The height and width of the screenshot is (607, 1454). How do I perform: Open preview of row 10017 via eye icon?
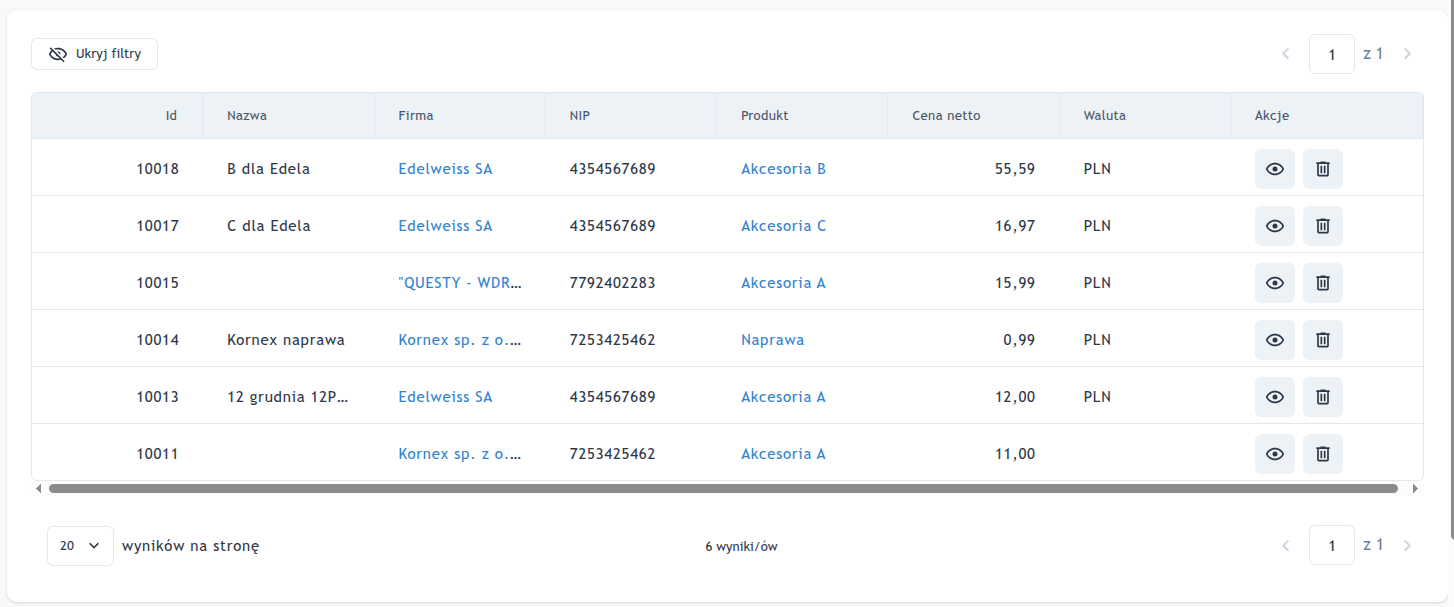coord(1274,226)
